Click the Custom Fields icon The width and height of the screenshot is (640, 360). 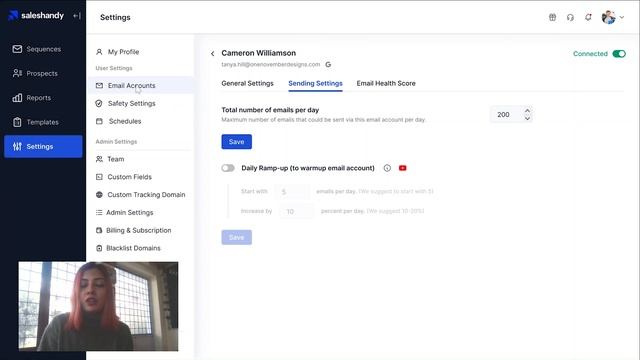pos(99,177)
